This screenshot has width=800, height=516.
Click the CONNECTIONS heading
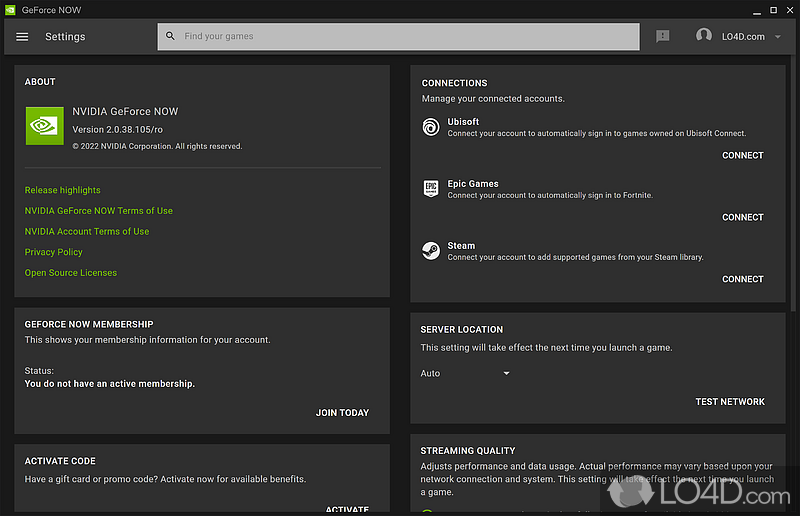tap(454, 83)
